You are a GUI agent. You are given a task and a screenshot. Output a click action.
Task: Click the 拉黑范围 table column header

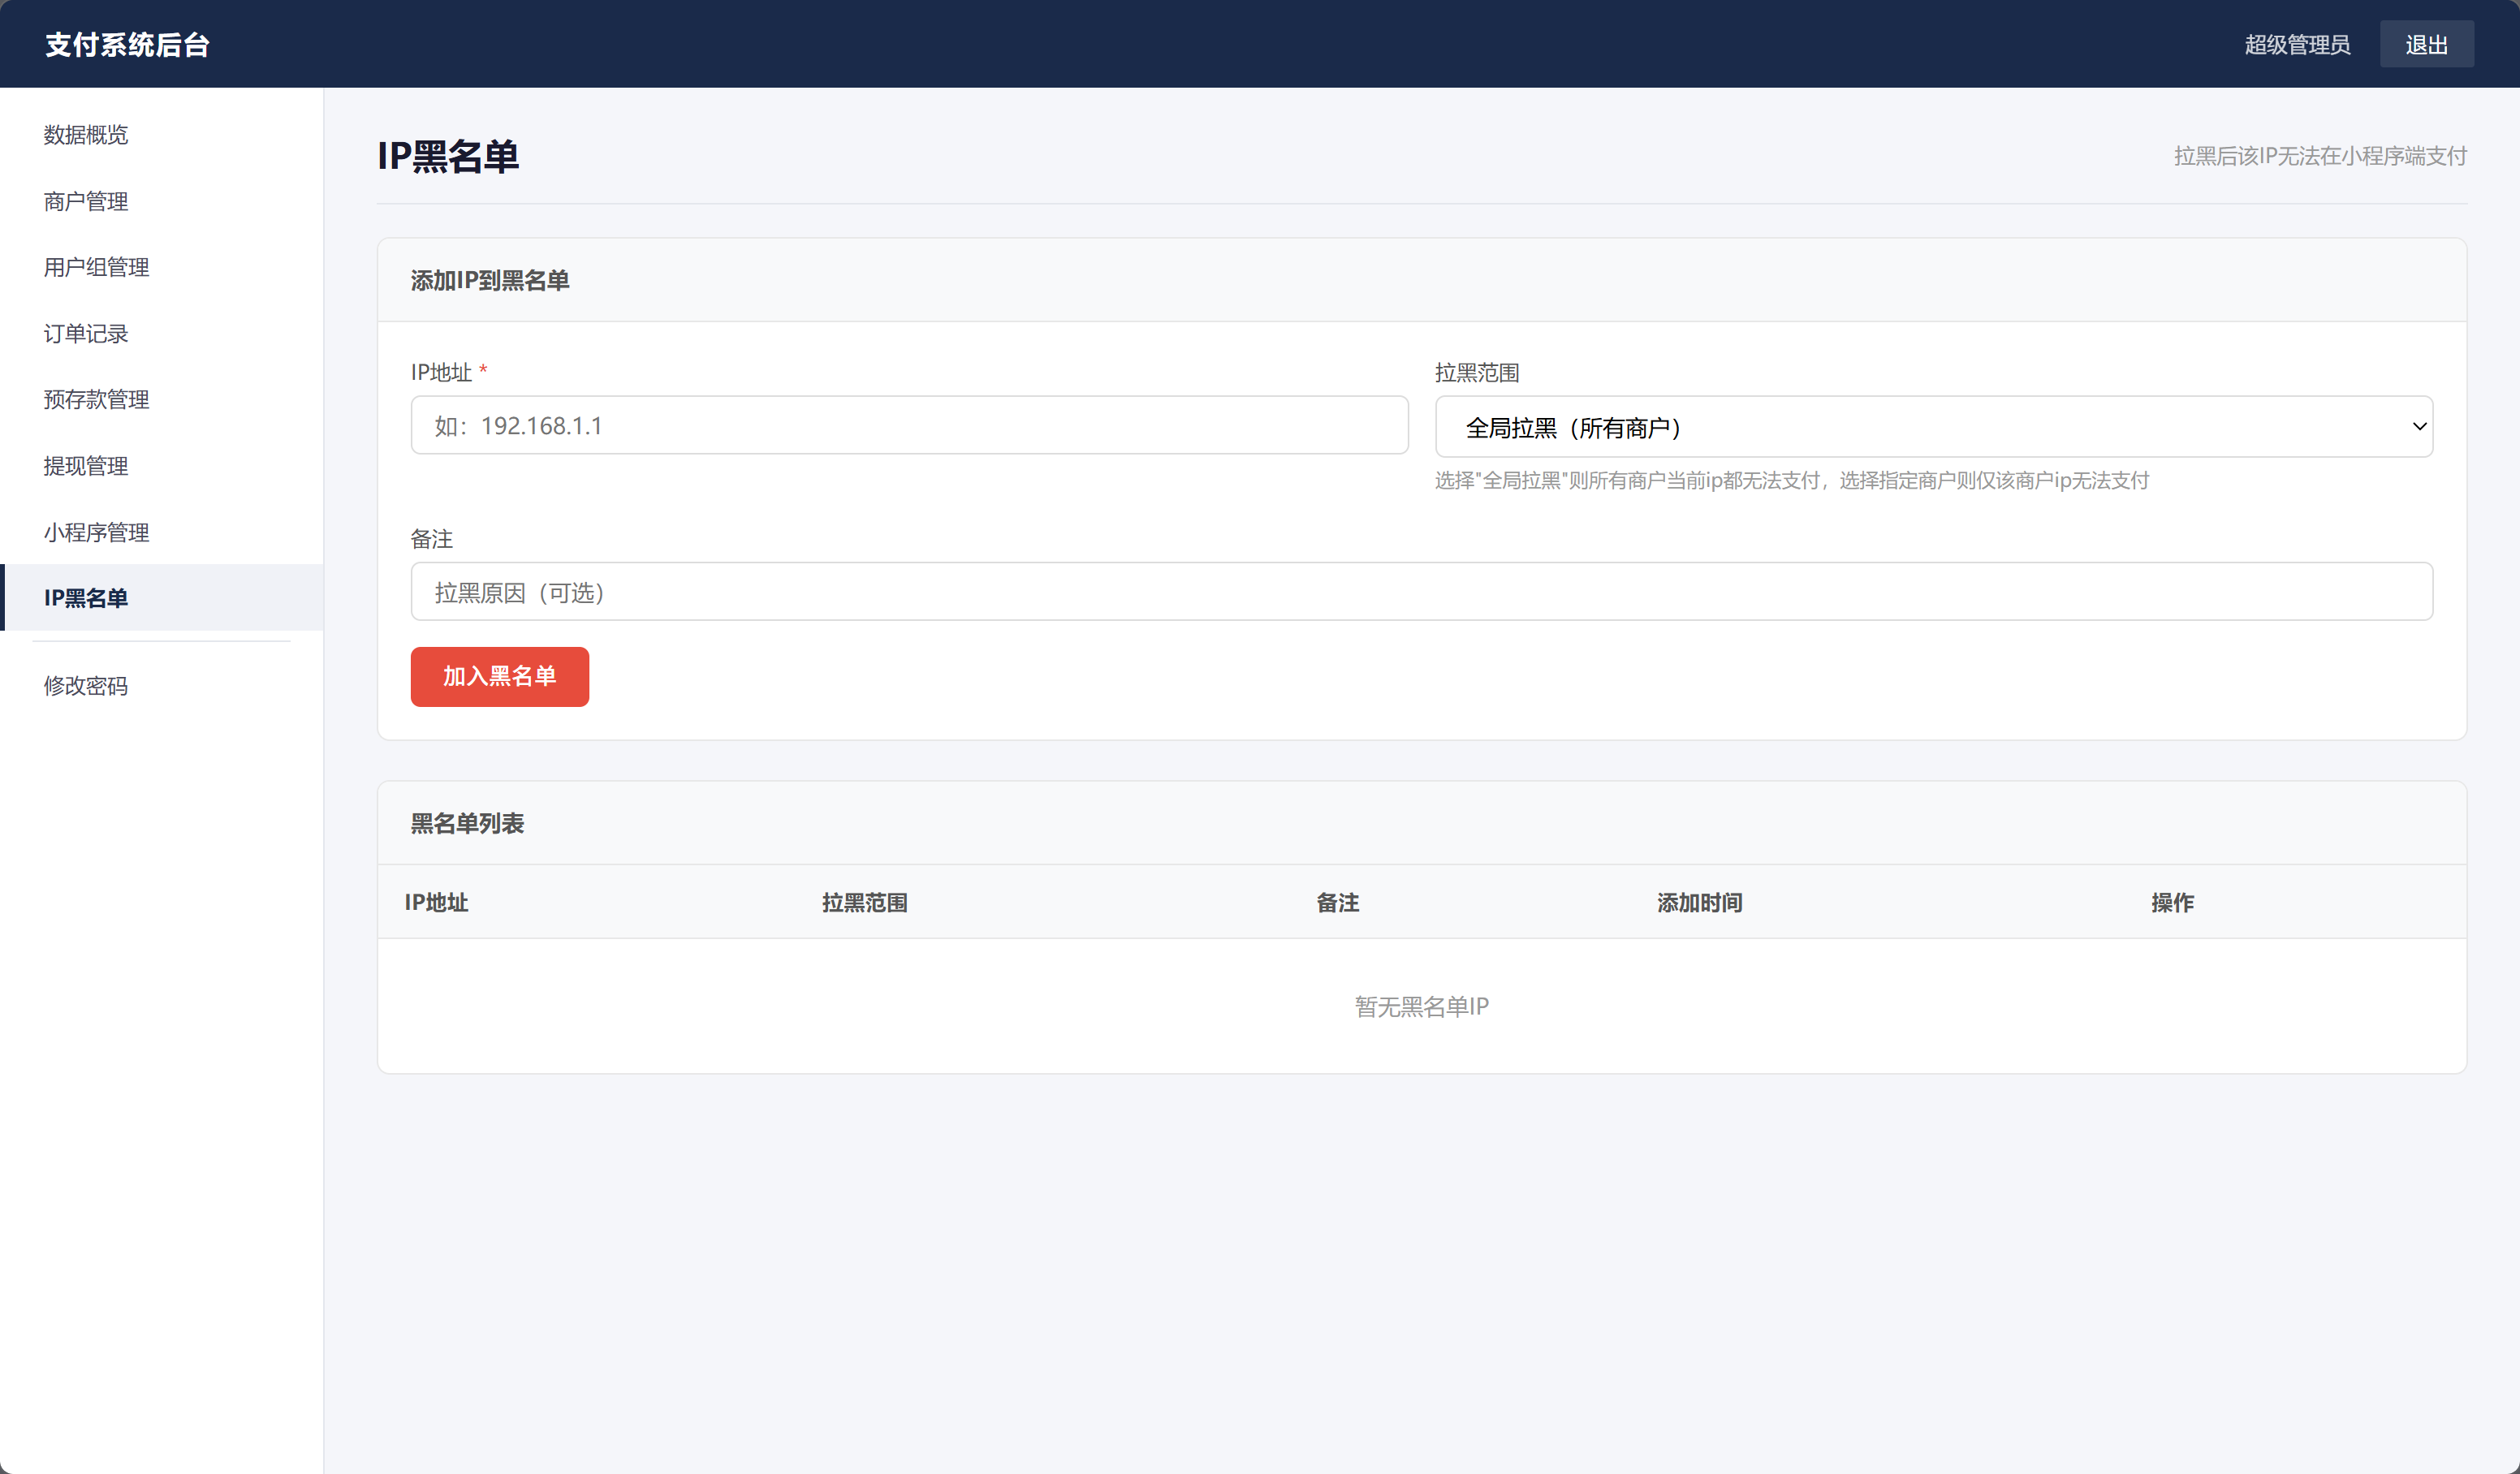point(864,903)
